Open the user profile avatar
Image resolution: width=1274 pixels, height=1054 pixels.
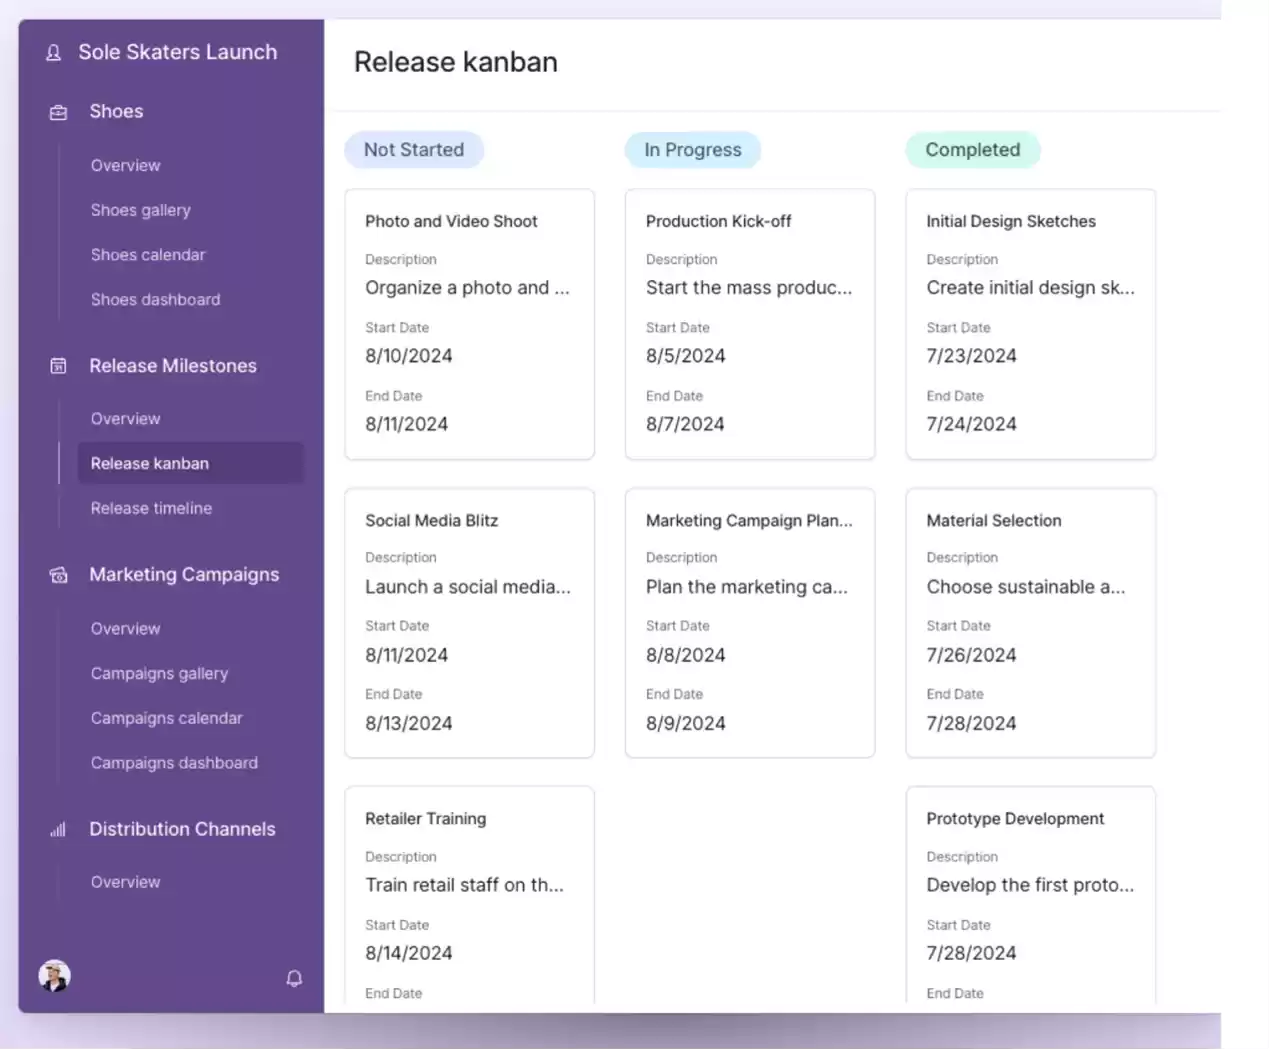tap(55, 976)
